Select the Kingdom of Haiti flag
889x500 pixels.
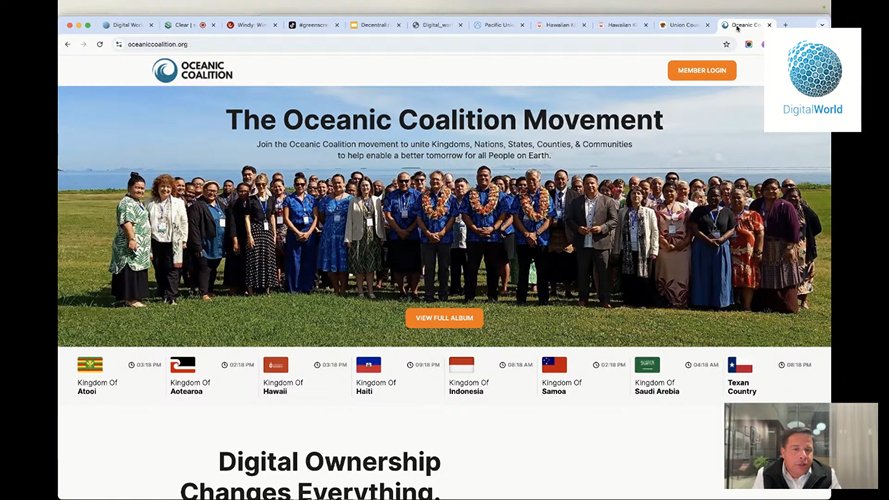tap(369, 365)
